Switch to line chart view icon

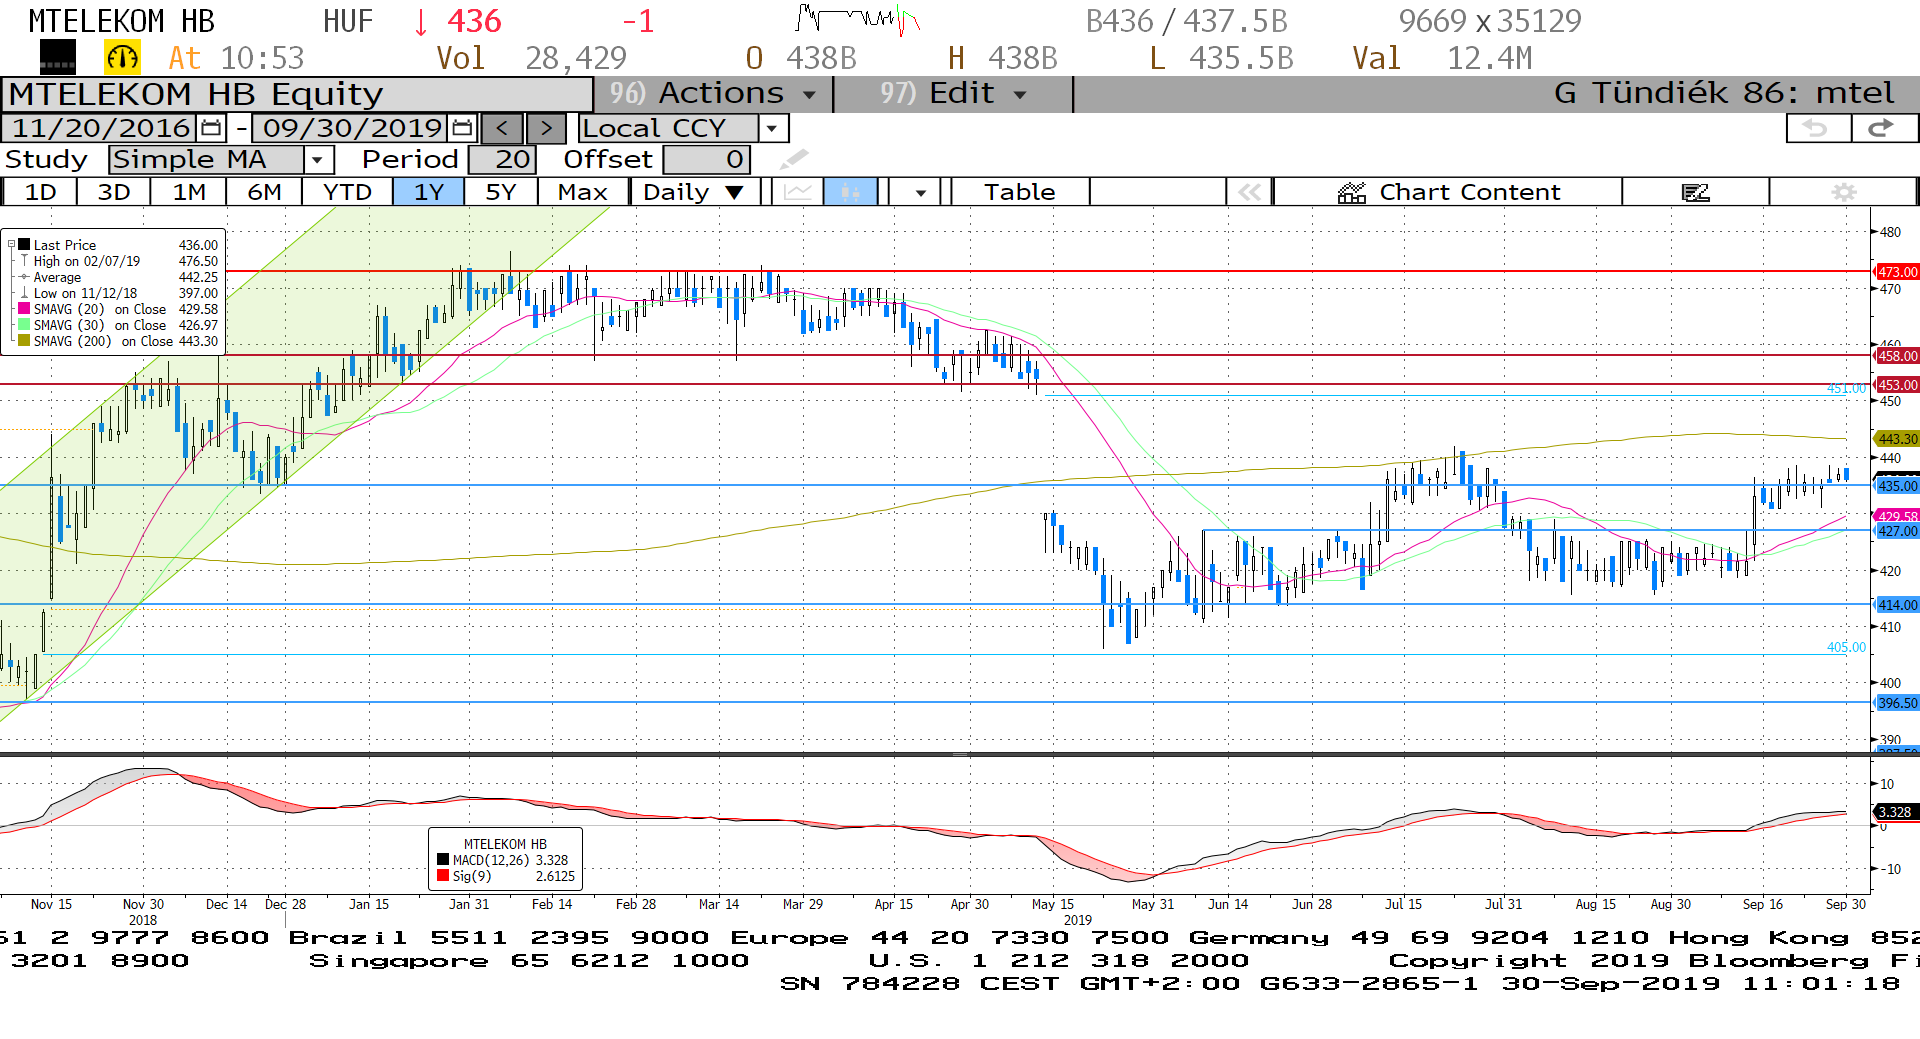pyautogui.click(x=798, y=192)
